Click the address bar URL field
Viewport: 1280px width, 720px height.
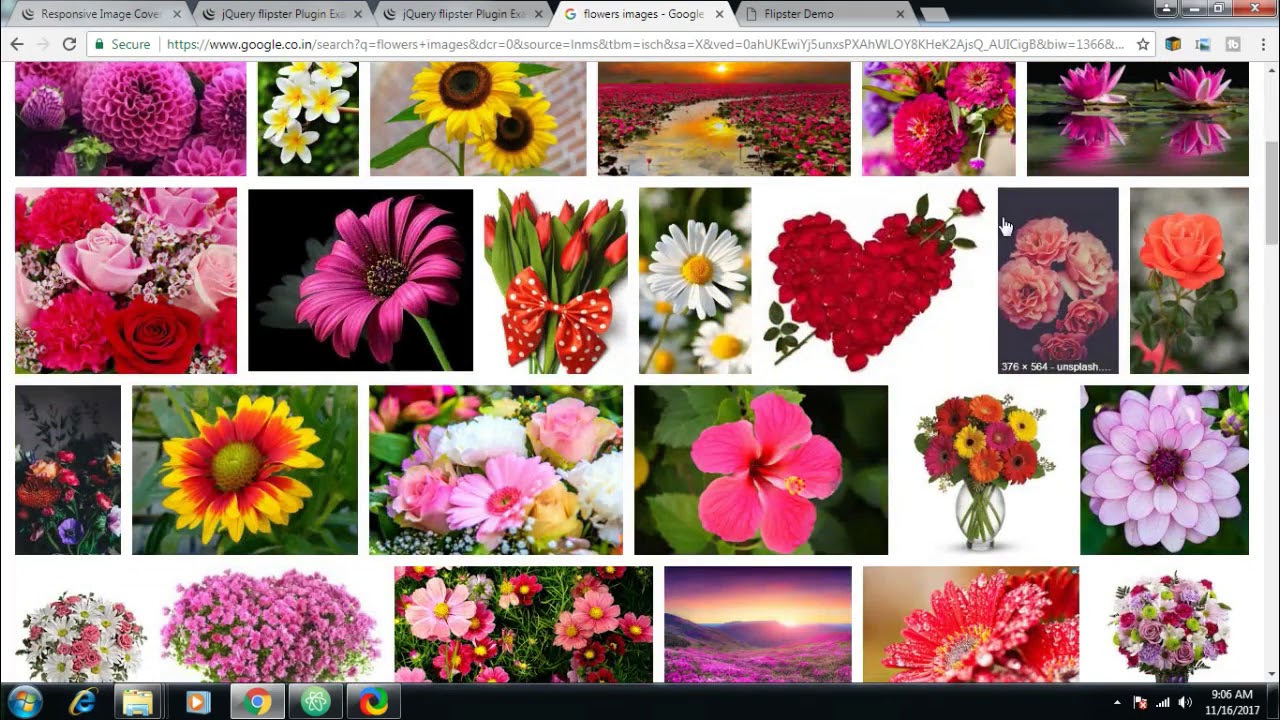coord(640,44)
